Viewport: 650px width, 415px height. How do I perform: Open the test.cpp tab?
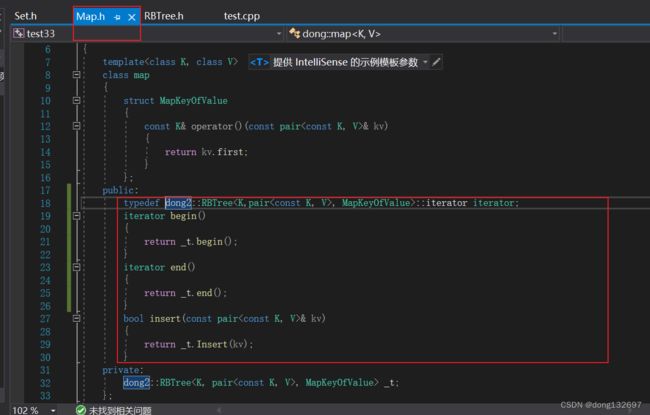point(242,16)
